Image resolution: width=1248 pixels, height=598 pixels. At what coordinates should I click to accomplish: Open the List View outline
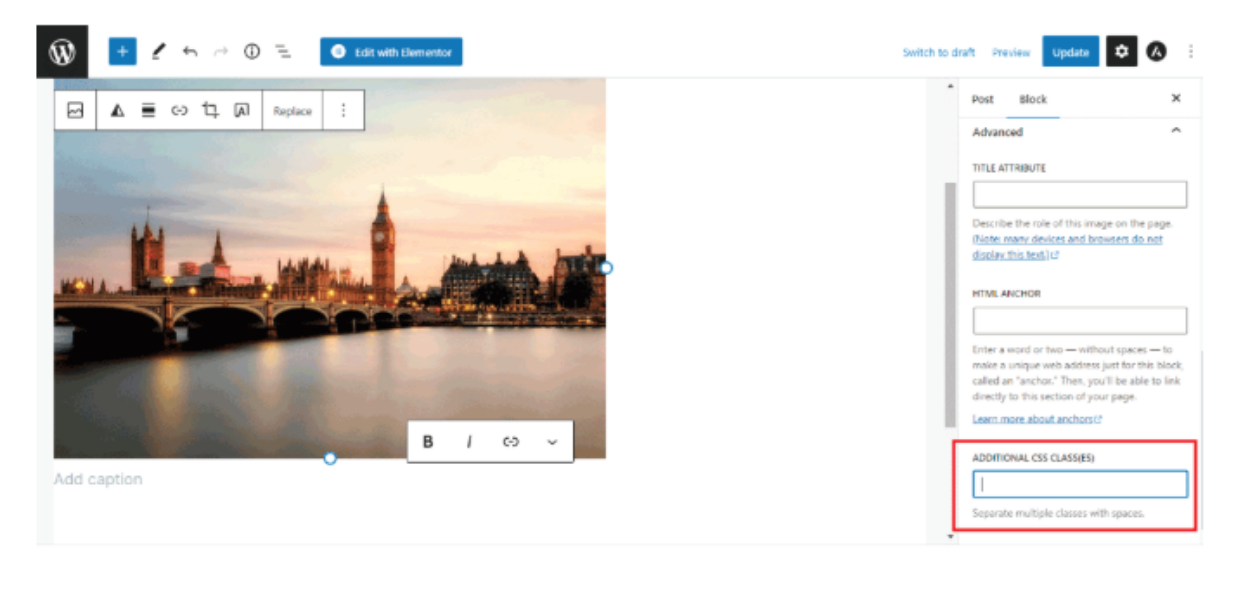pos(283,52)
